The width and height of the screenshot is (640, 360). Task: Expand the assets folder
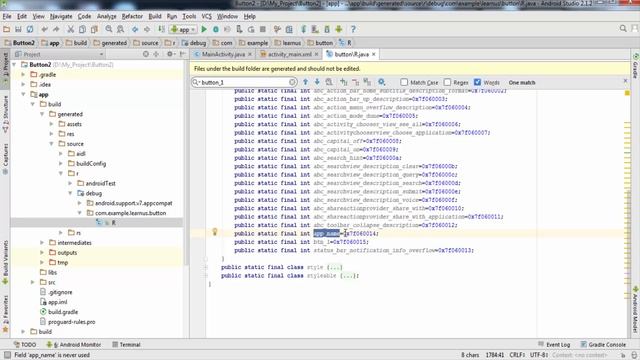coord(51,124)
